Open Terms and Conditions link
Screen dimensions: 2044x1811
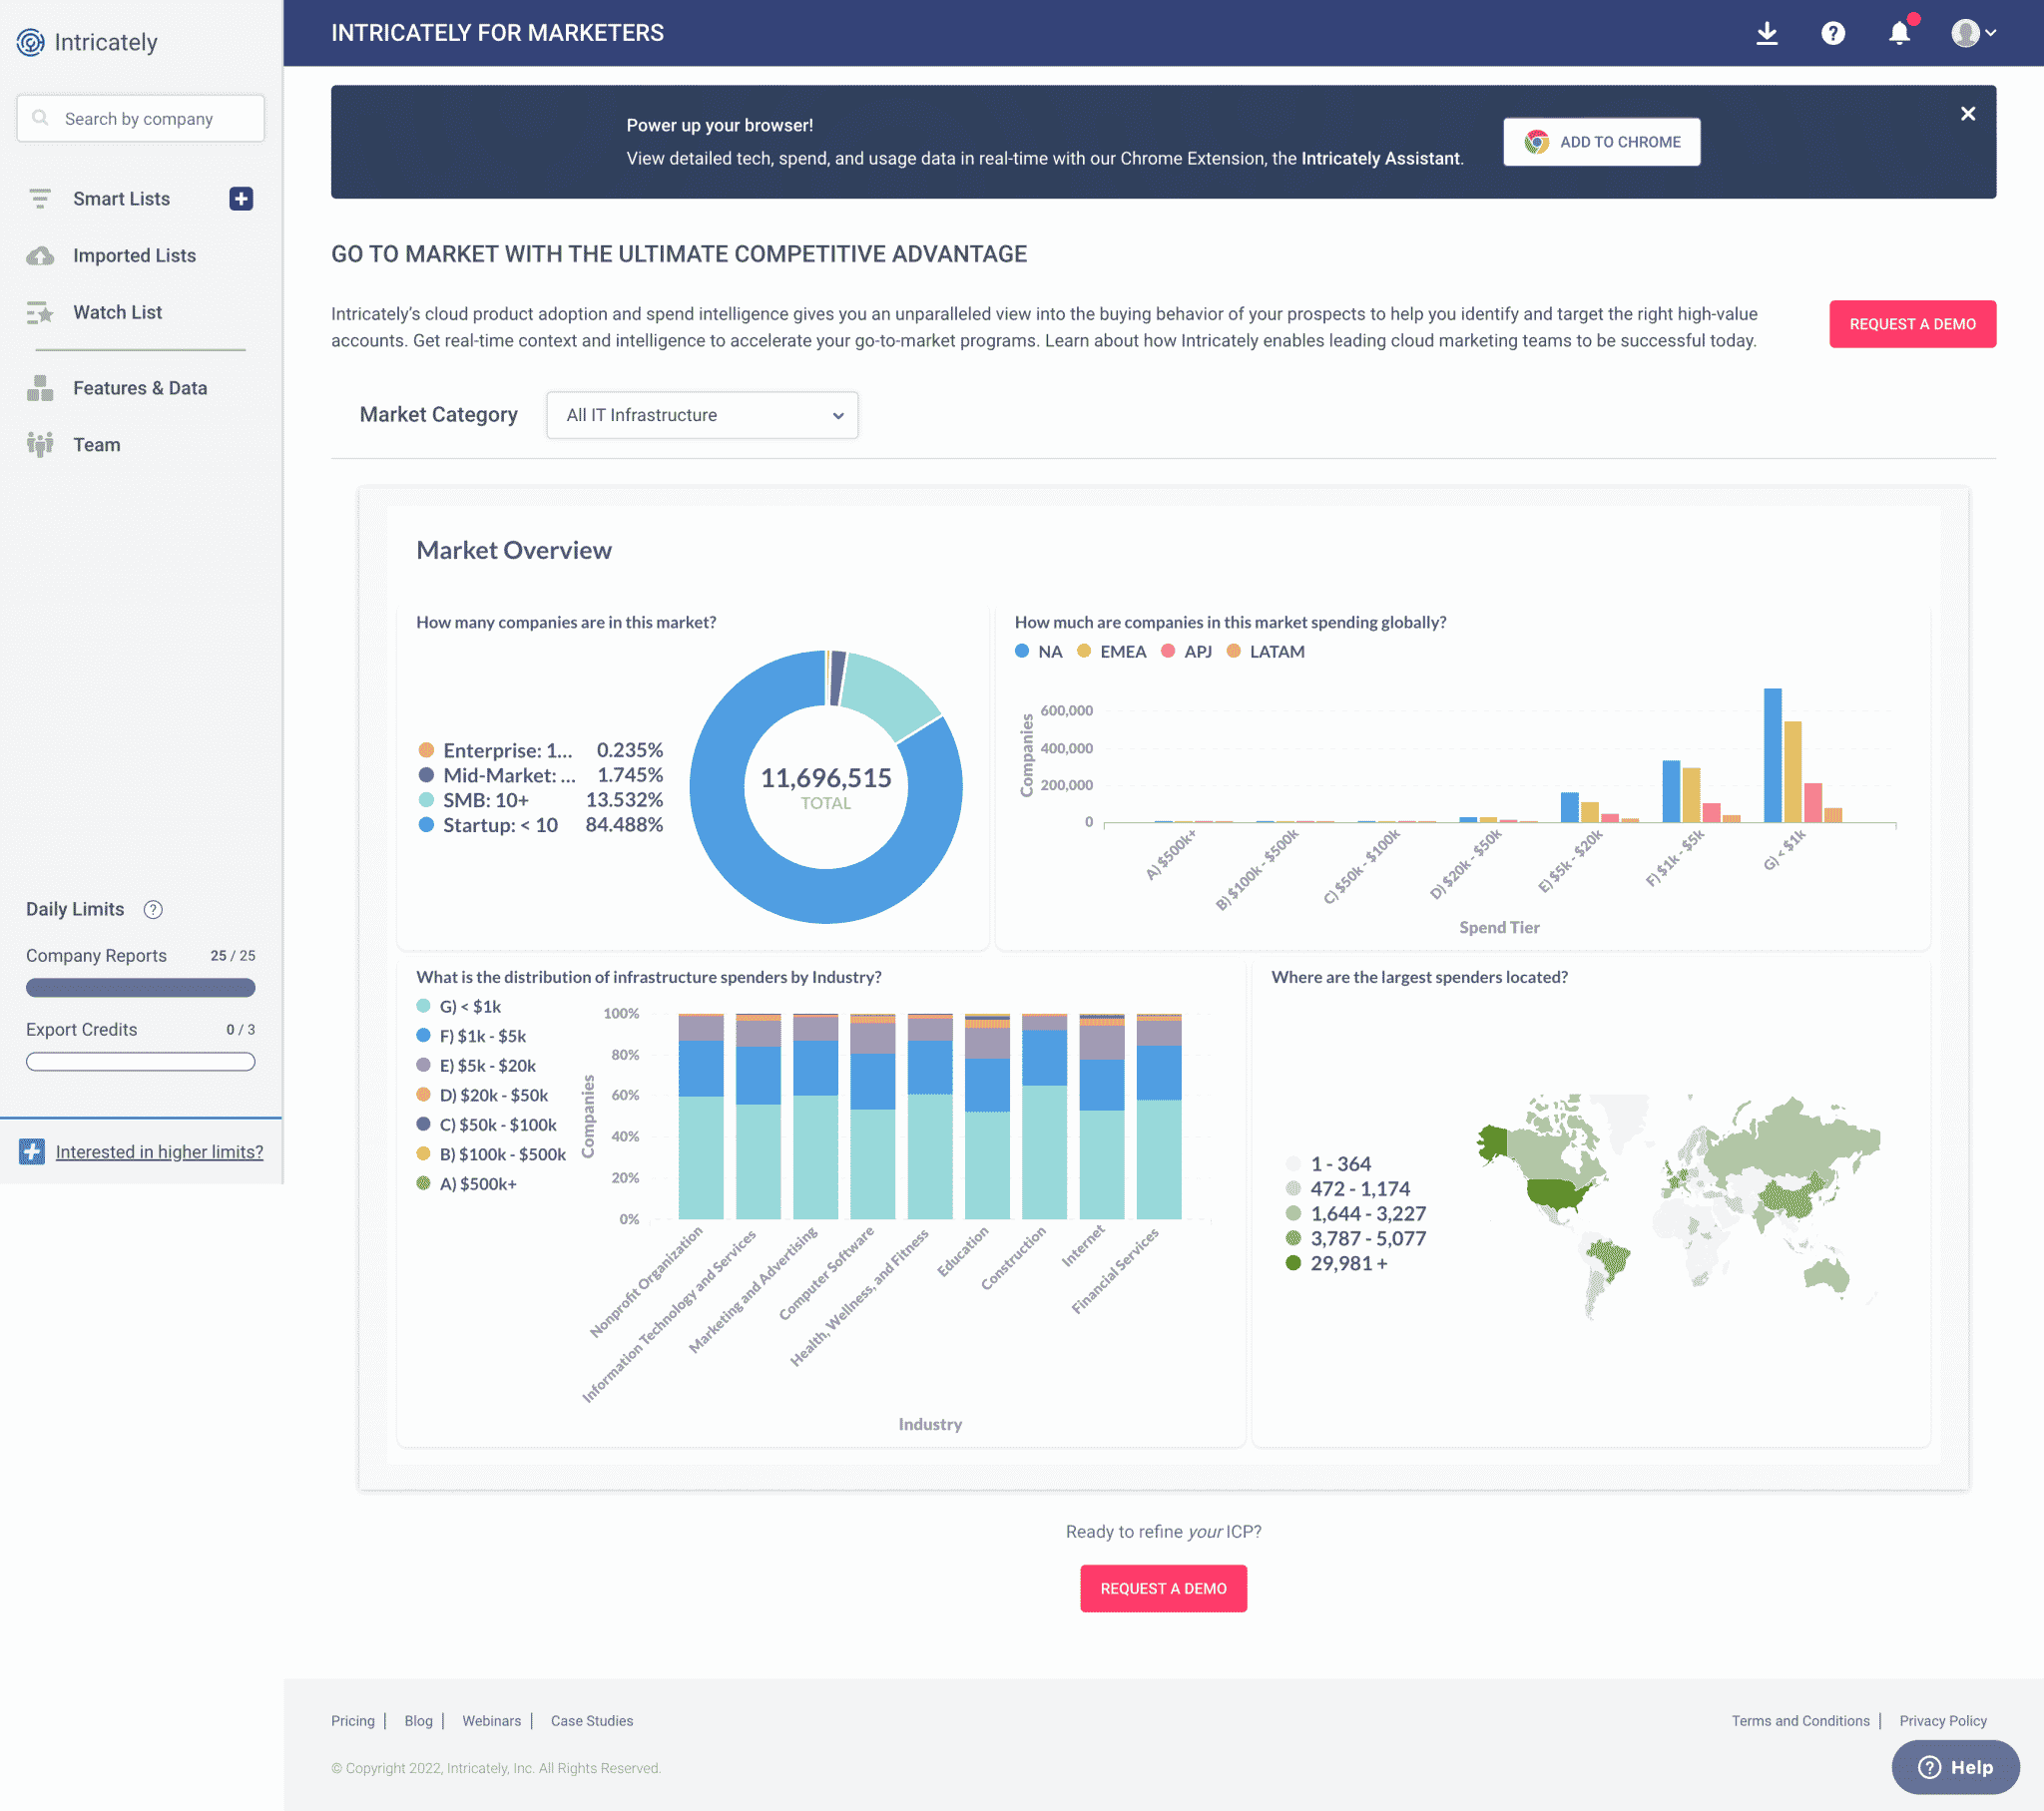tap(1801, 1721)
